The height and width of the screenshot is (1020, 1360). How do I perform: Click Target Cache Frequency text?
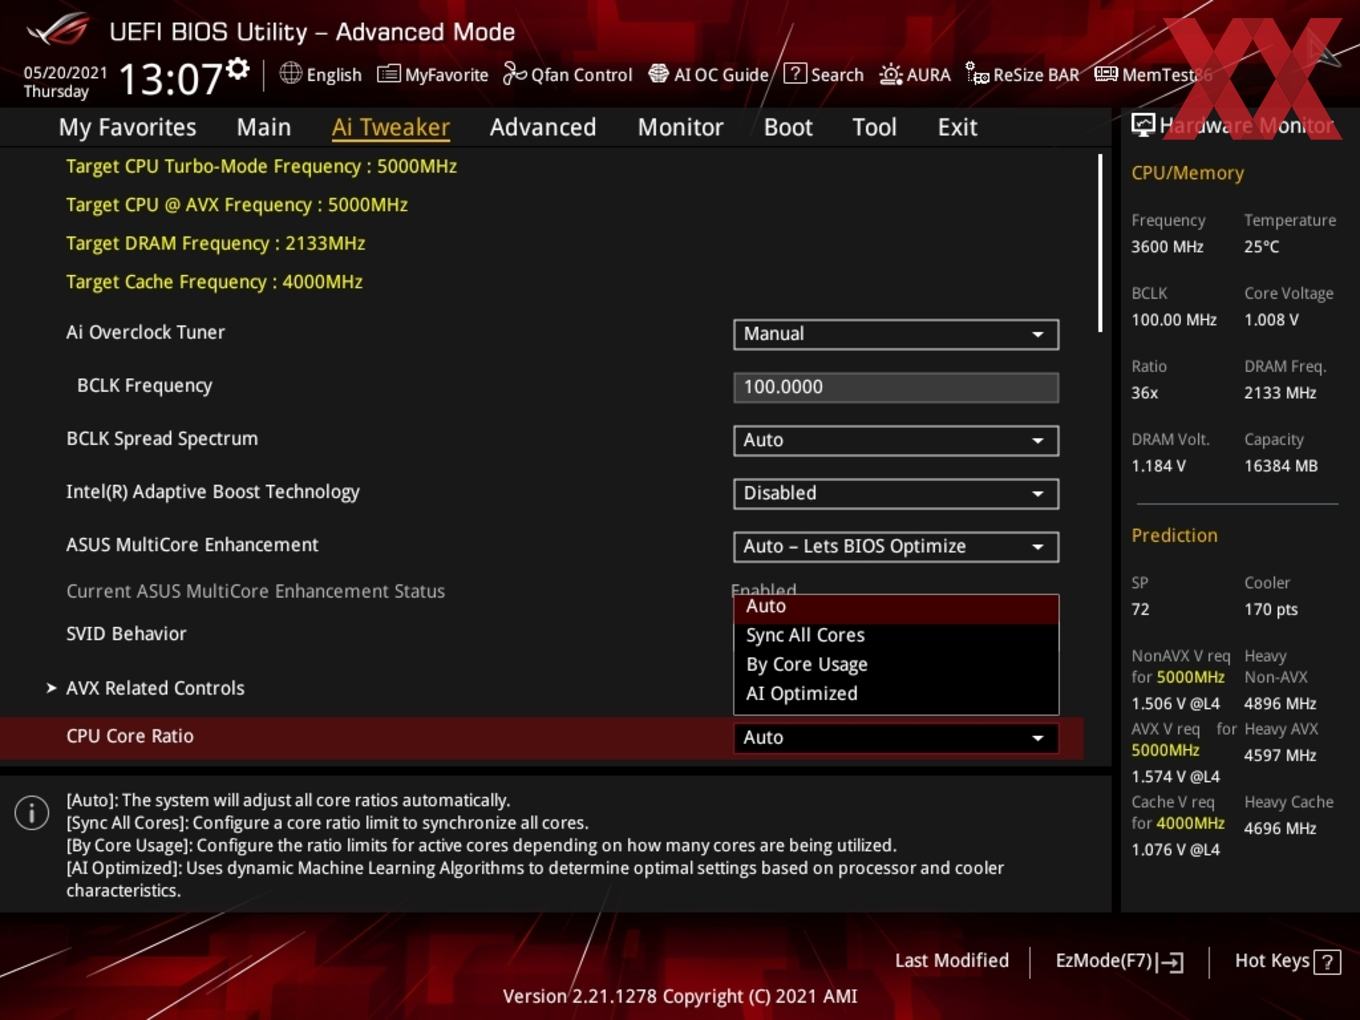pyautogui.click(x=214, y=282)
